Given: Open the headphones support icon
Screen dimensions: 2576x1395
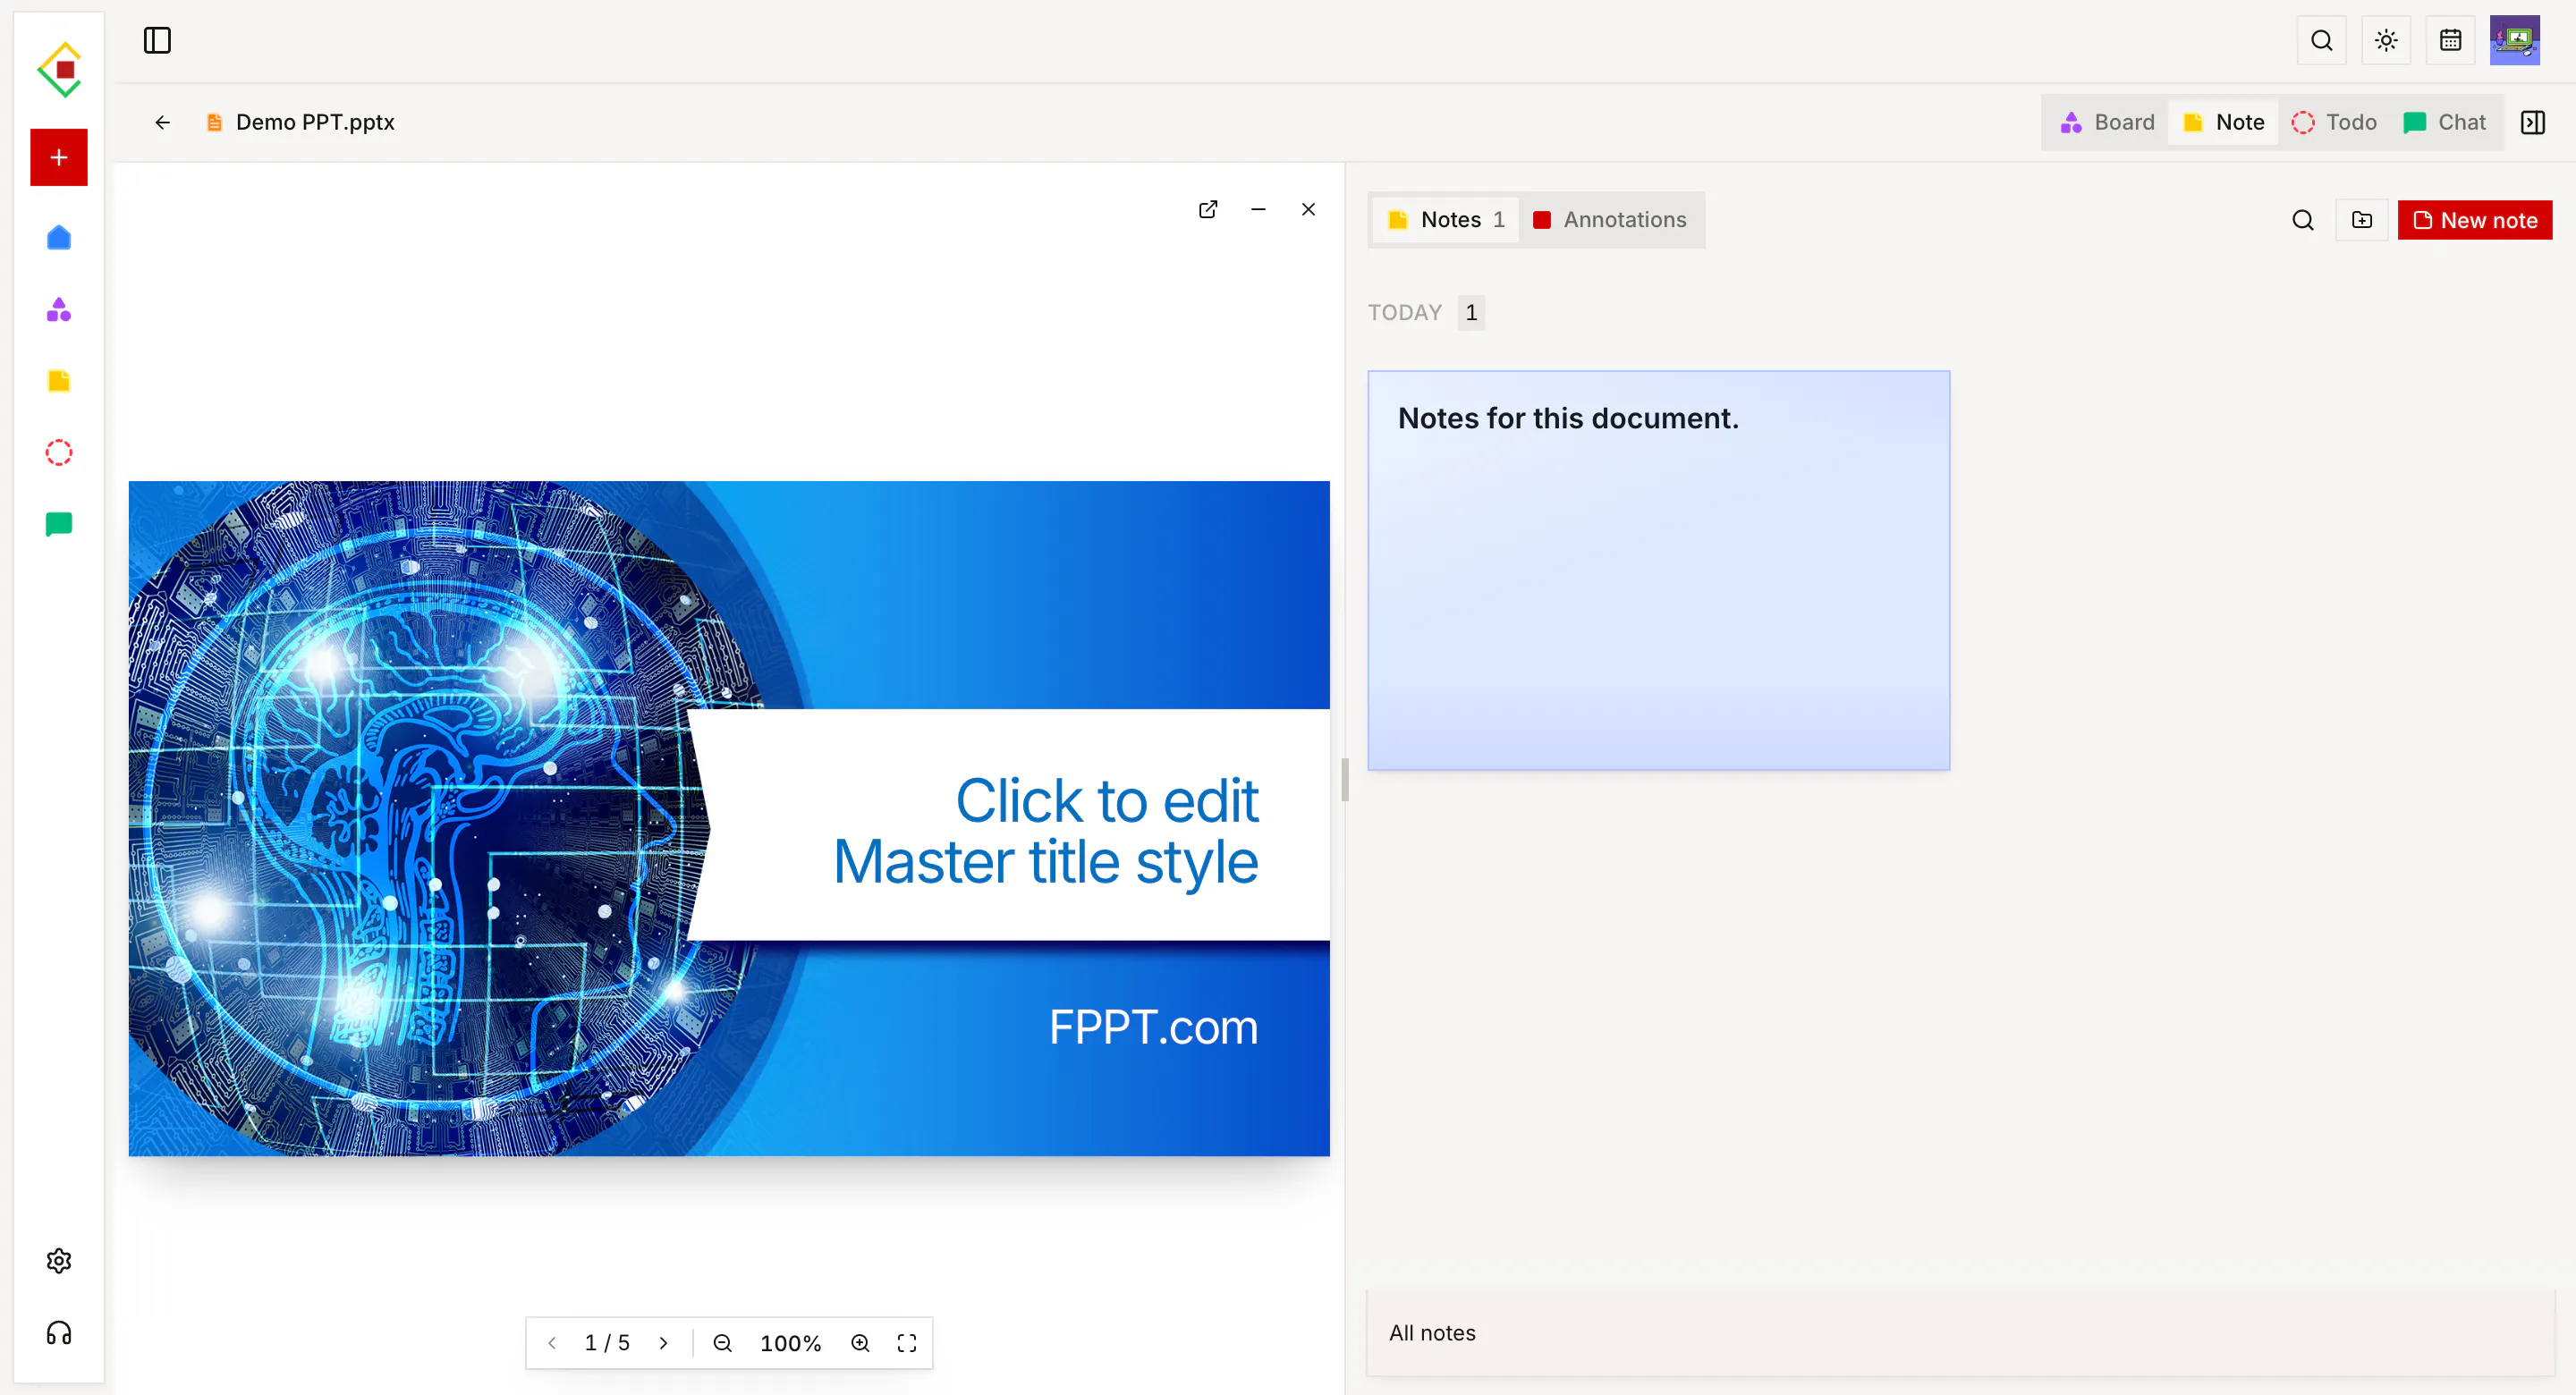Looking at the screenshot, I should coord(59,1332).
